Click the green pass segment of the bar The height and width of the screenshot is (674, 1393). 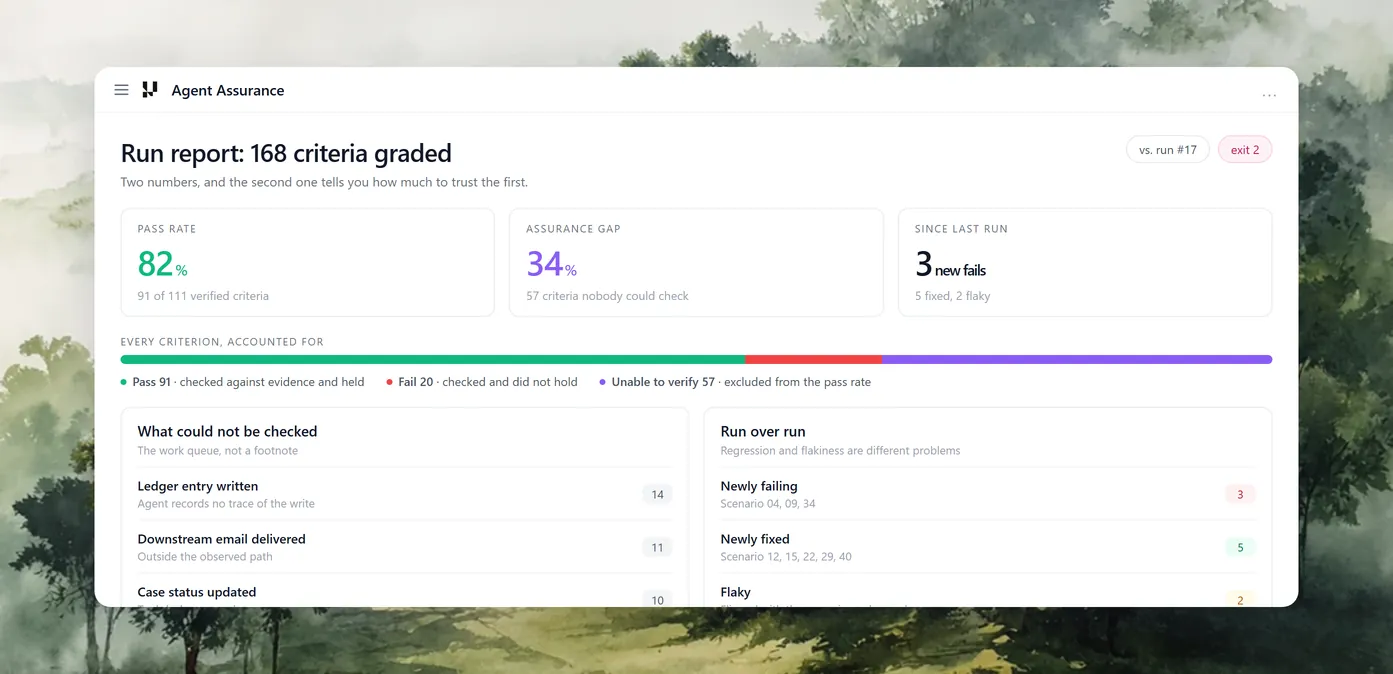point(433,359)
